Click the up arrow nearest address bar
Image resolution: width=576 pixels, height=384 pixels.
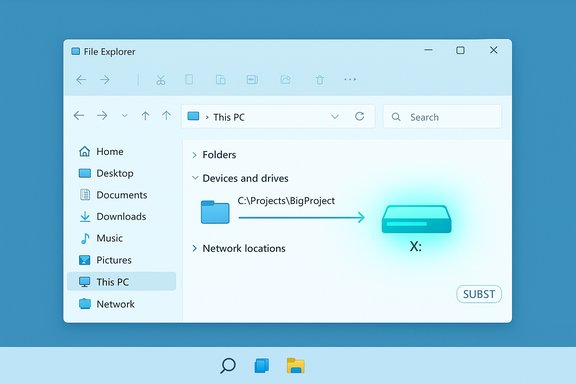point(166,116)
